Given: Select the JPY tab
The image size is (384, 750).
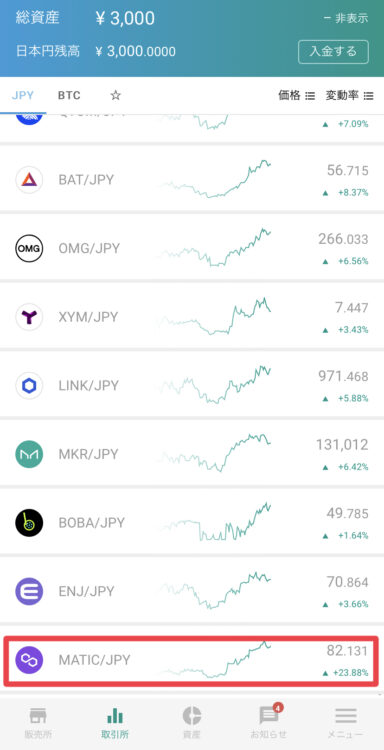Looking at the screenshot, I should pos(23,95).
